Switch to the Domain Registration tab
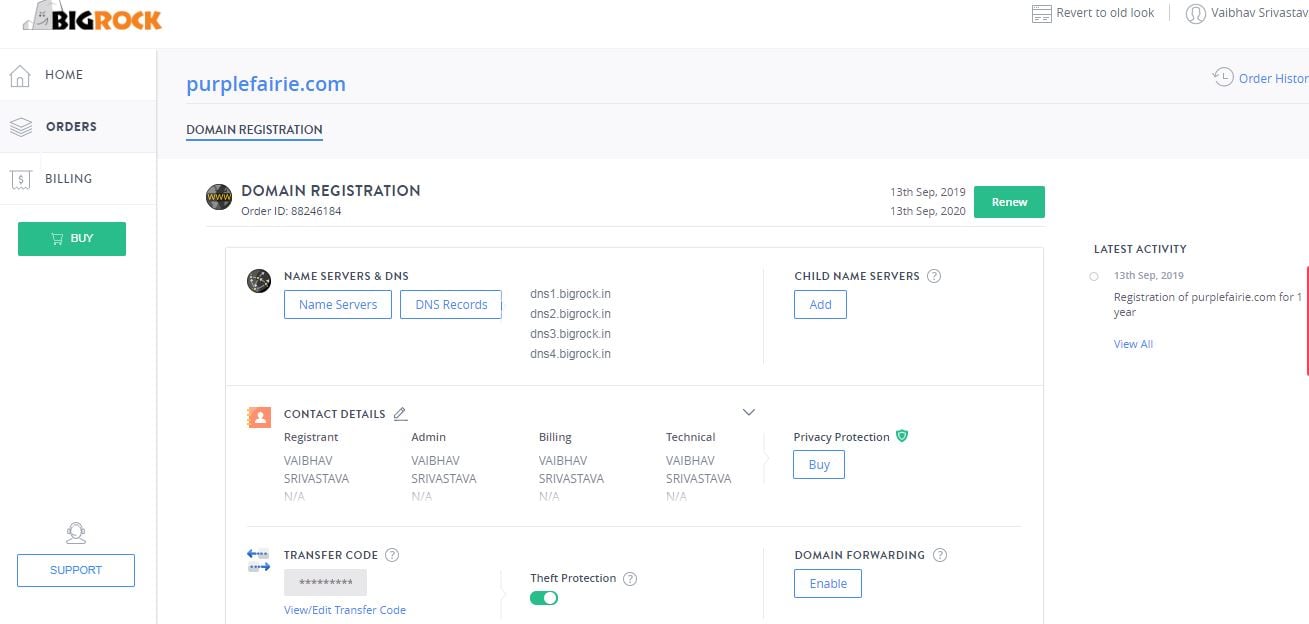The height and width of the screenshot is (624, 1309). pos(254,129)
